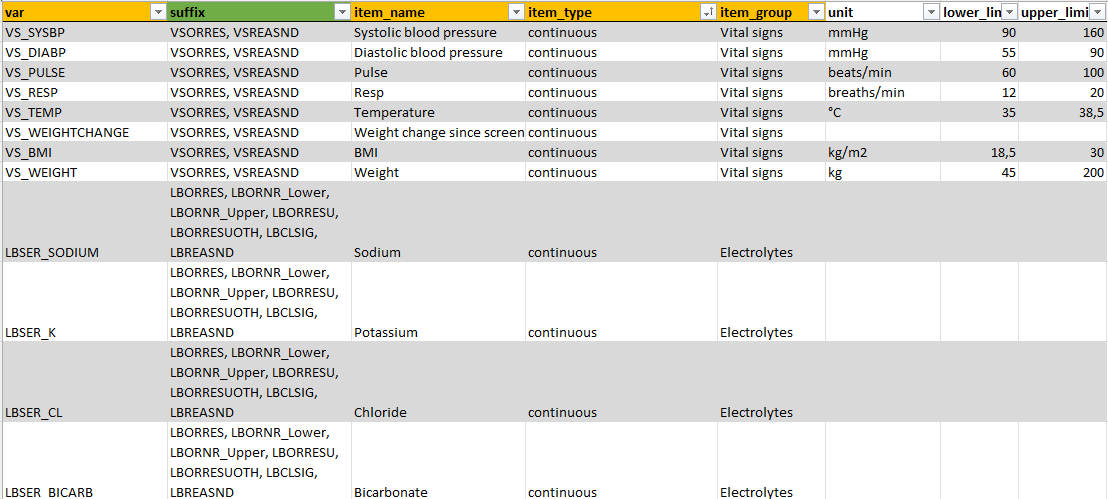Viewport: 1108px width, 499px height.
Task: Select the VS_SYSBP cell
Action: [x=85, y=33]
